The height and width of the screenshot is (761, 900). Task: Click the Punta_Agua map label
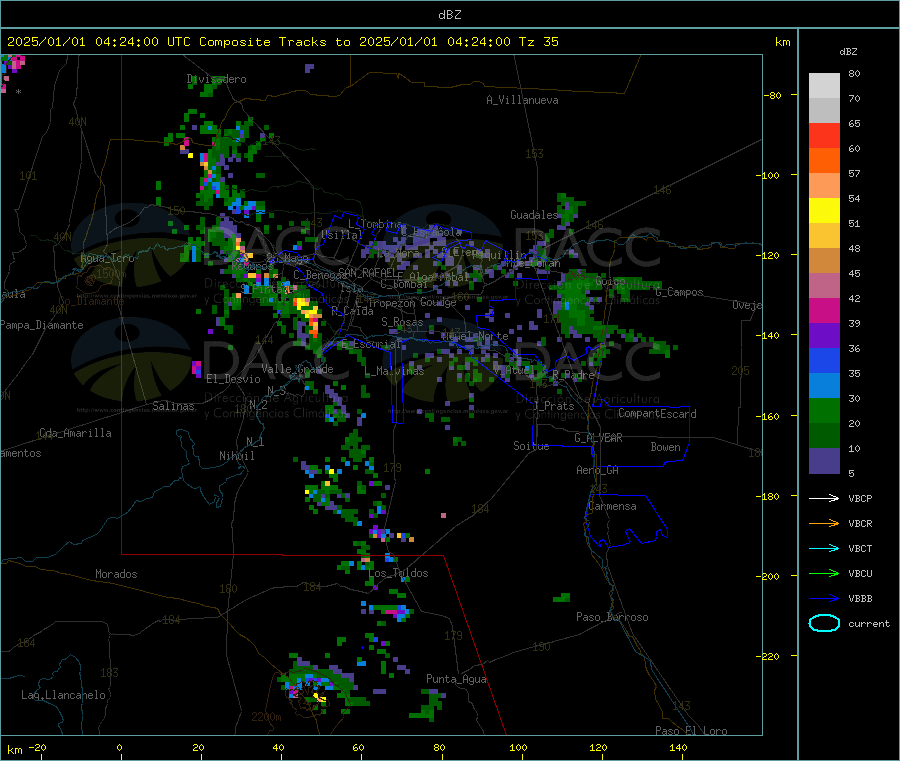(456, 679)
